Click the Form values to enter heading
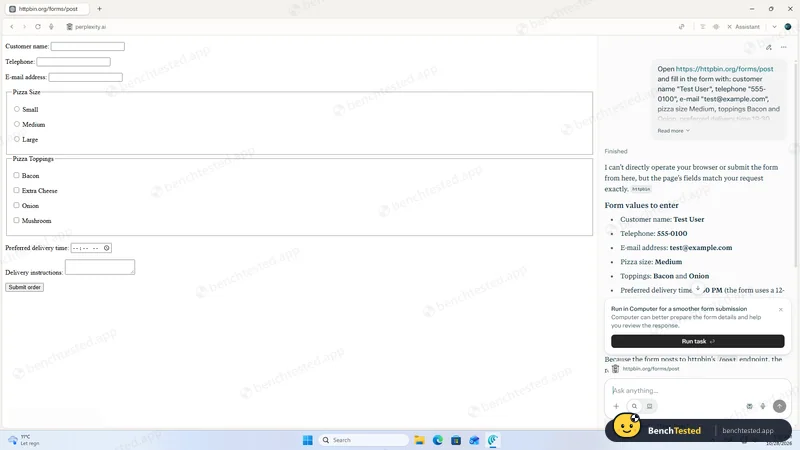 [641, 205]
